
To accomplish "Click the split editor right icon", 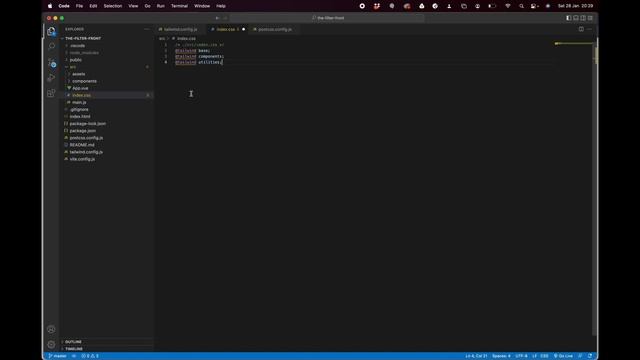I will click(581, 29).
